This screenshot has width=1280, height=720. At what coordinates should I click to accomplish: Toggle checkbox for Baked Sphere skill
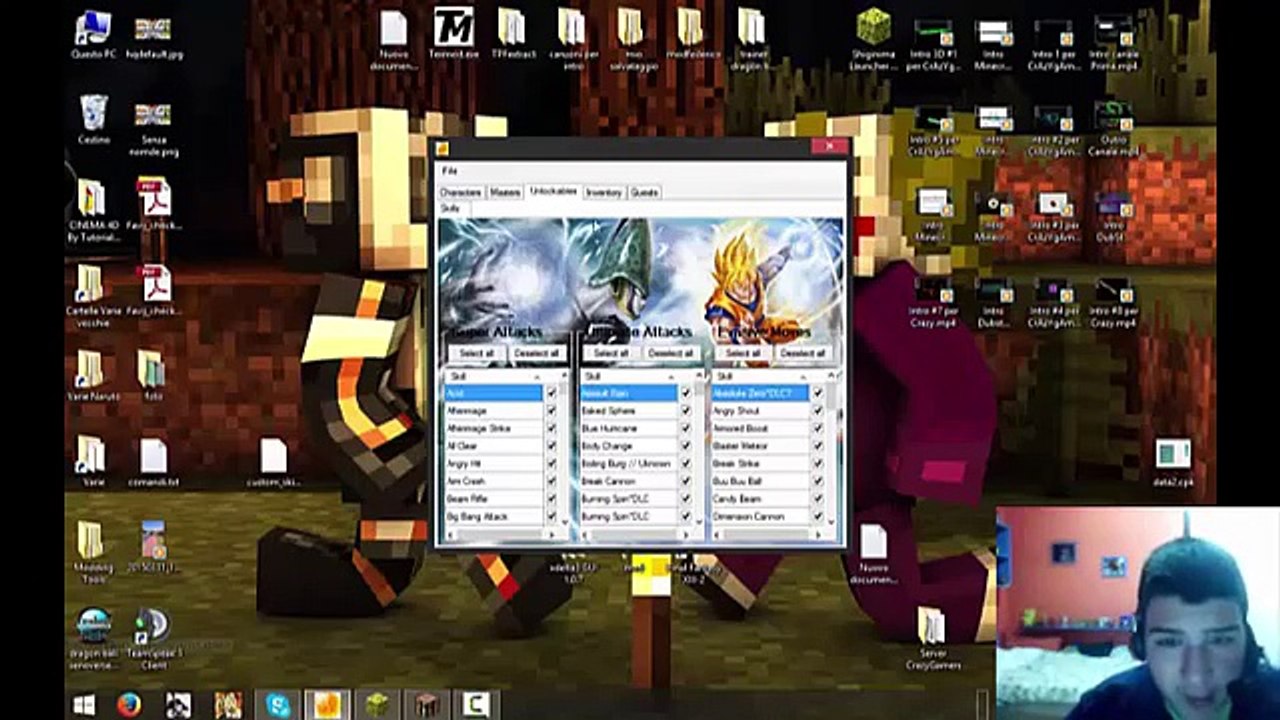point(685,412)
